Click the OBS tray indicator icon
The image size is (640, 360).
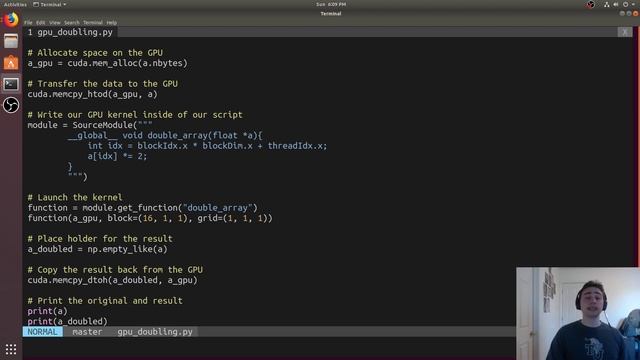pyautogui.click(x=590, y=4)
